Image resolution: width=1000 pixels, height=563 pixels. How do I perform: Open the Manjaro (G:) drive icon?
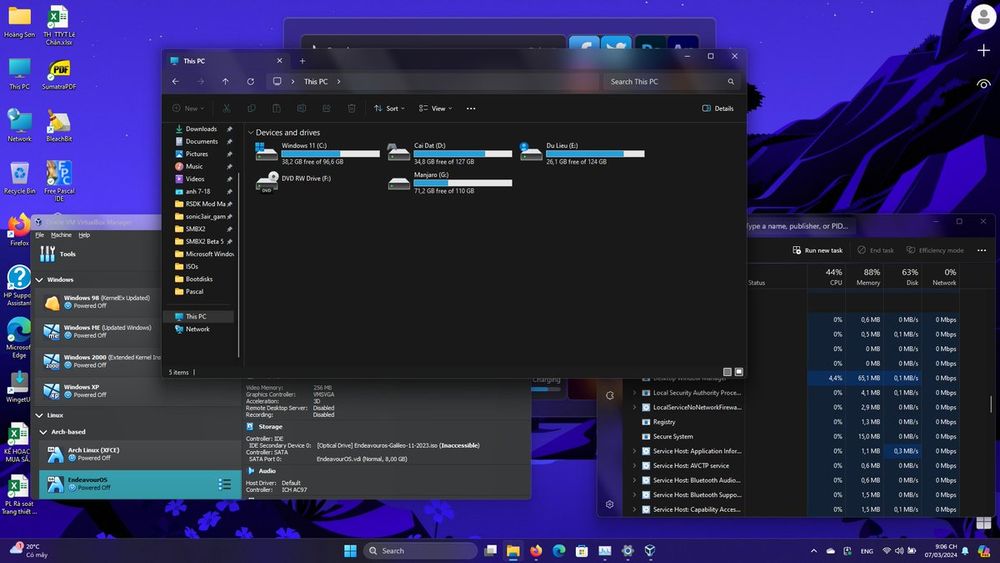click(x=399, y=183)
